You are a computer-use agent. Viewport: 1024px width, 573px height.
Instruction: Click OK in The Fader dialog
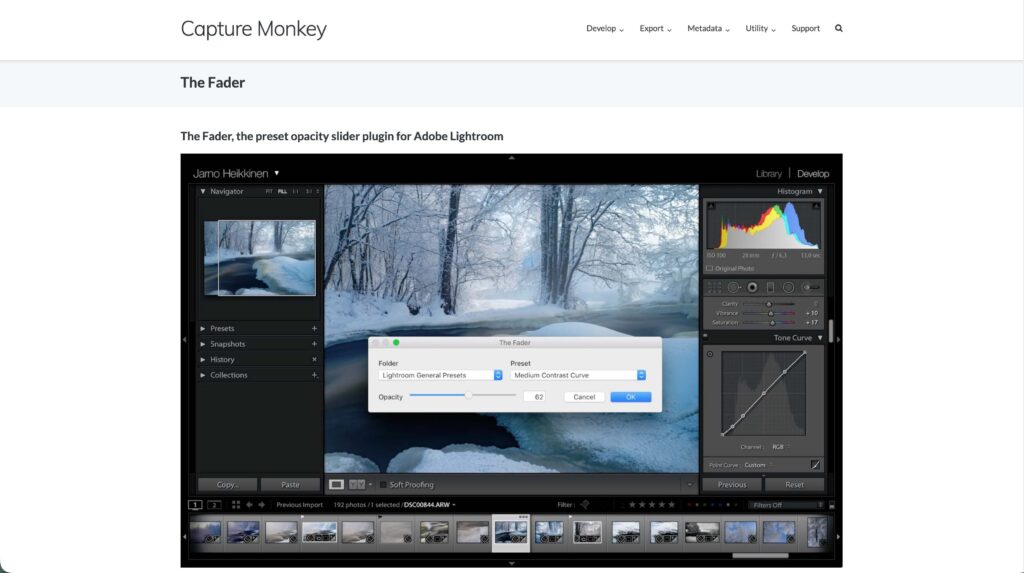tap(631, 397)
